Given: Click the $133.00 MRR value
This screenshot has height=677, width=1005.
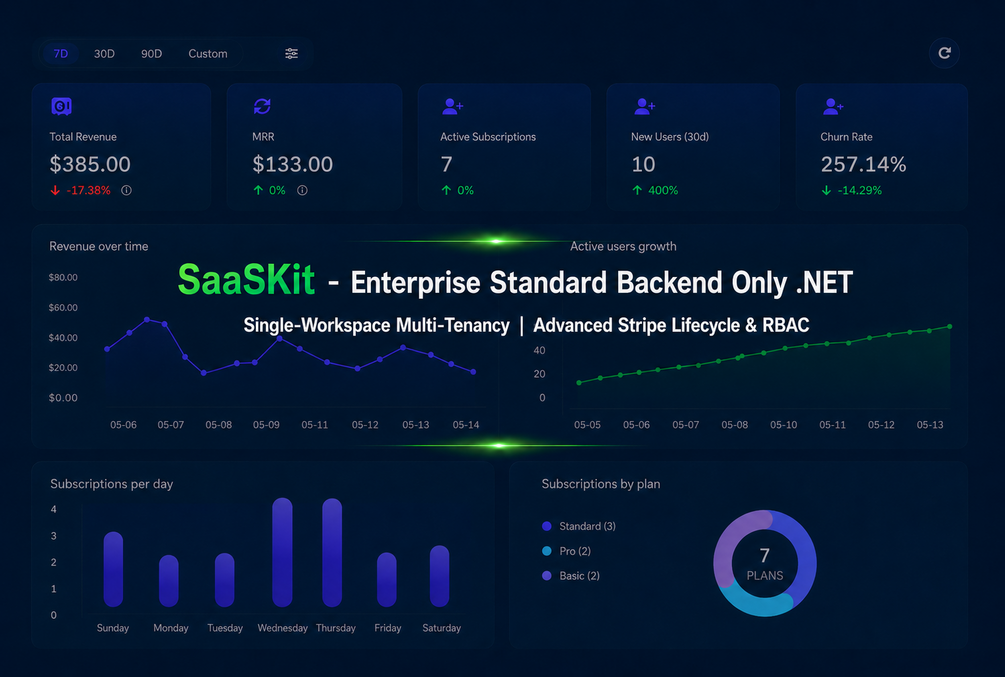Looking at the screenshot, I should [292, 164].
